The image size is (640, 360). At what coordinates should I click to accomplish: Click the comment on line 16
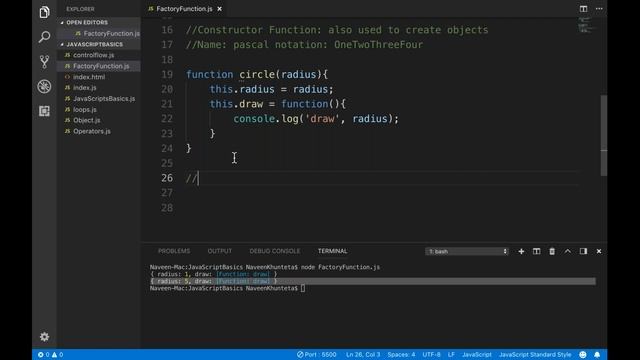click(337, 30)
